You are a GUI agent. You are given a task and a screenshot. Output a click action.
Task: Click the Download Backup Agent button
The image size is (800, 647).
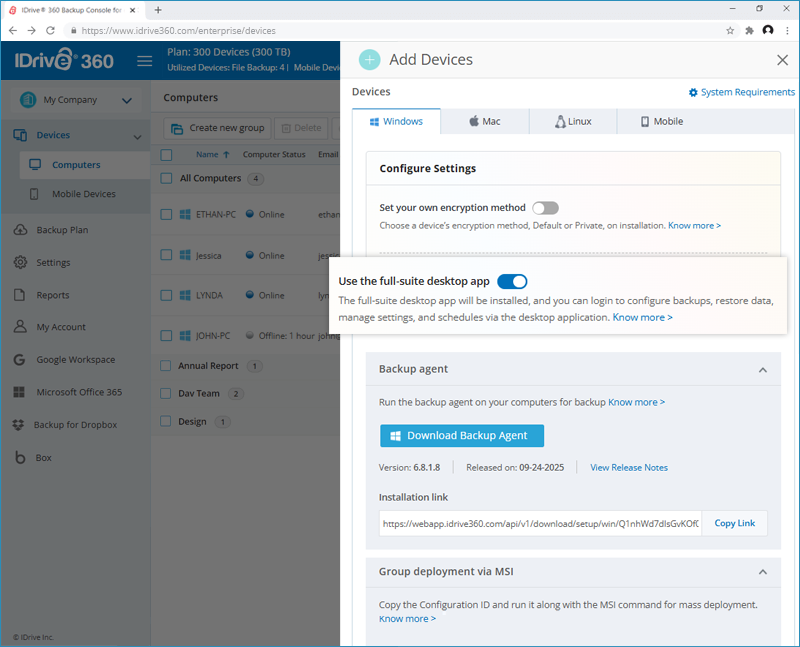point(461,436)
